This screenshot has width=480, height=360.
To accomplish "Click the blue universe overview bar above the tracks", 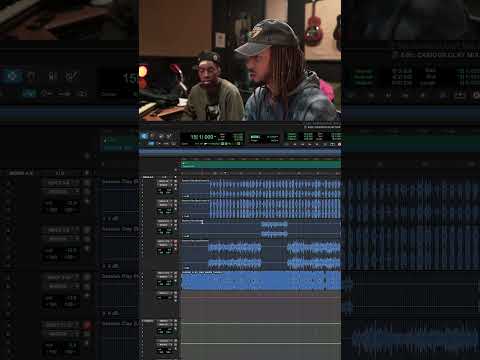I will pos(240,152).
